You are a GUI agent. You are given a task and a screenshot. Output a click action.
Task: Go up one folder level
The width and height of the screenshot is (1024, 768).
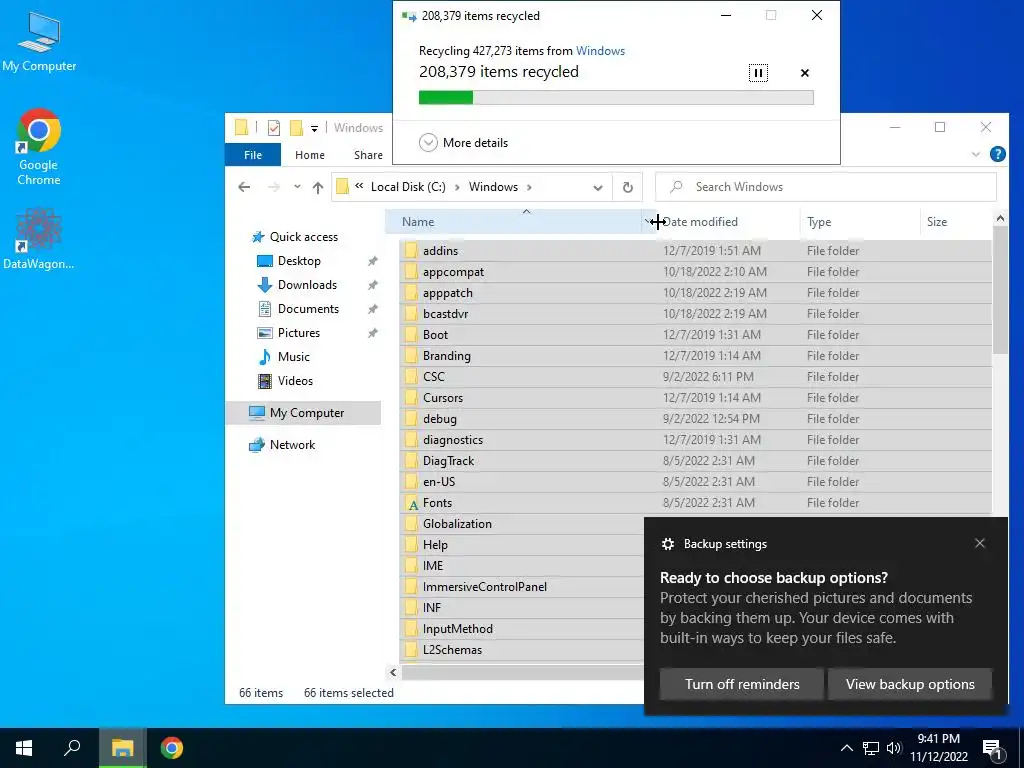click(x=318, y=187)
